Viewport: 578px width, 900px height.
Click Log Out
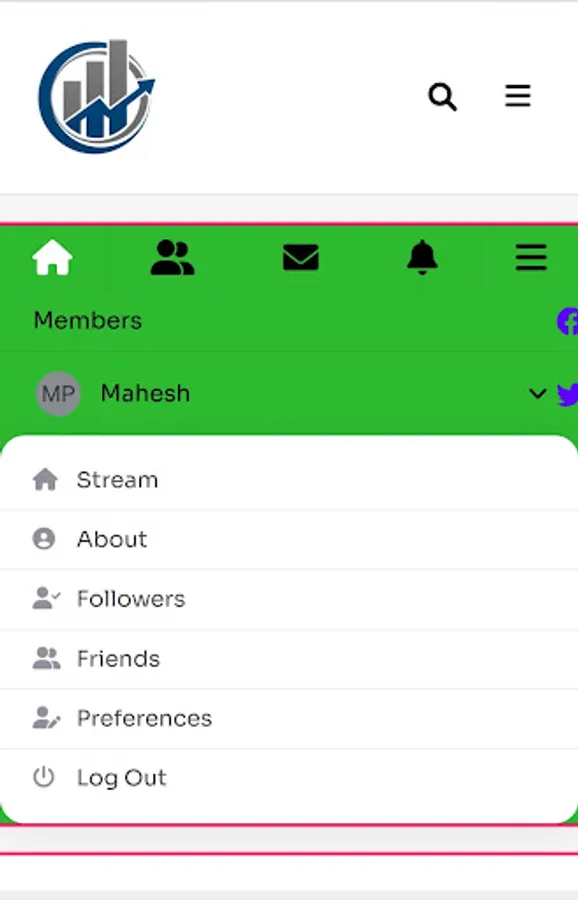(x=289, y=778)
